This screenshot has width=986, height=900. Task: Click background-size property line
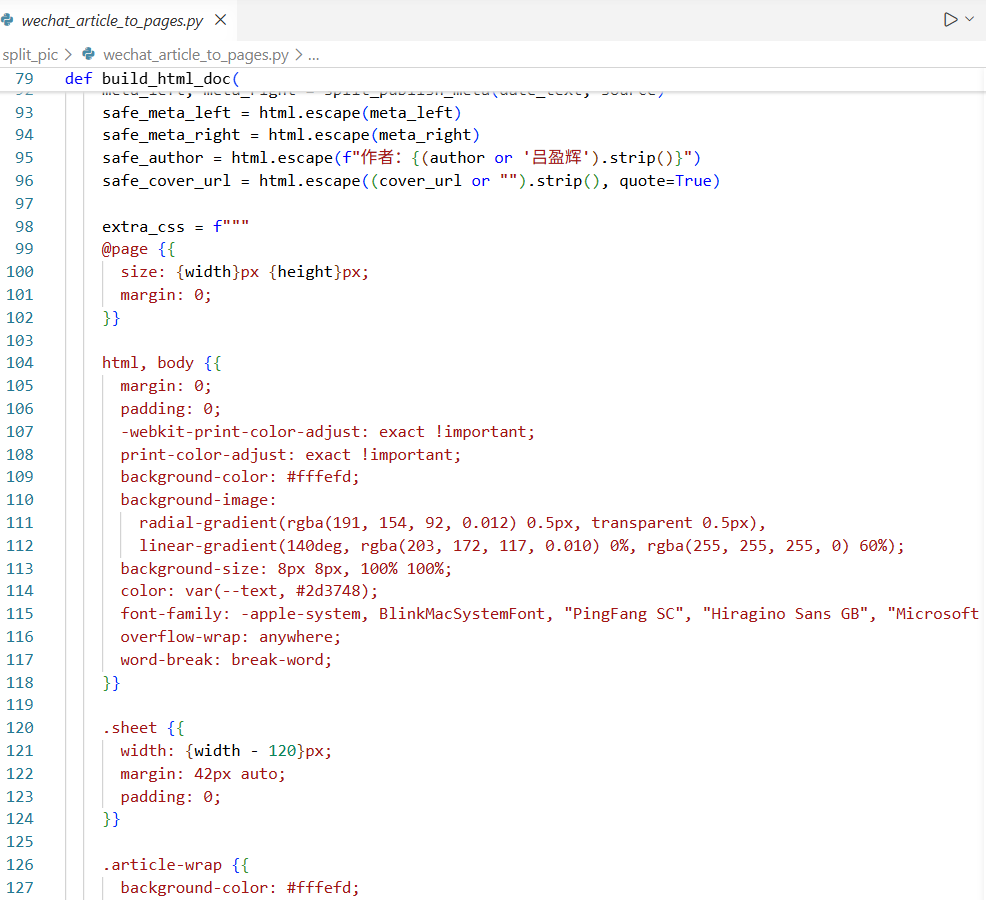click(286, 569)
